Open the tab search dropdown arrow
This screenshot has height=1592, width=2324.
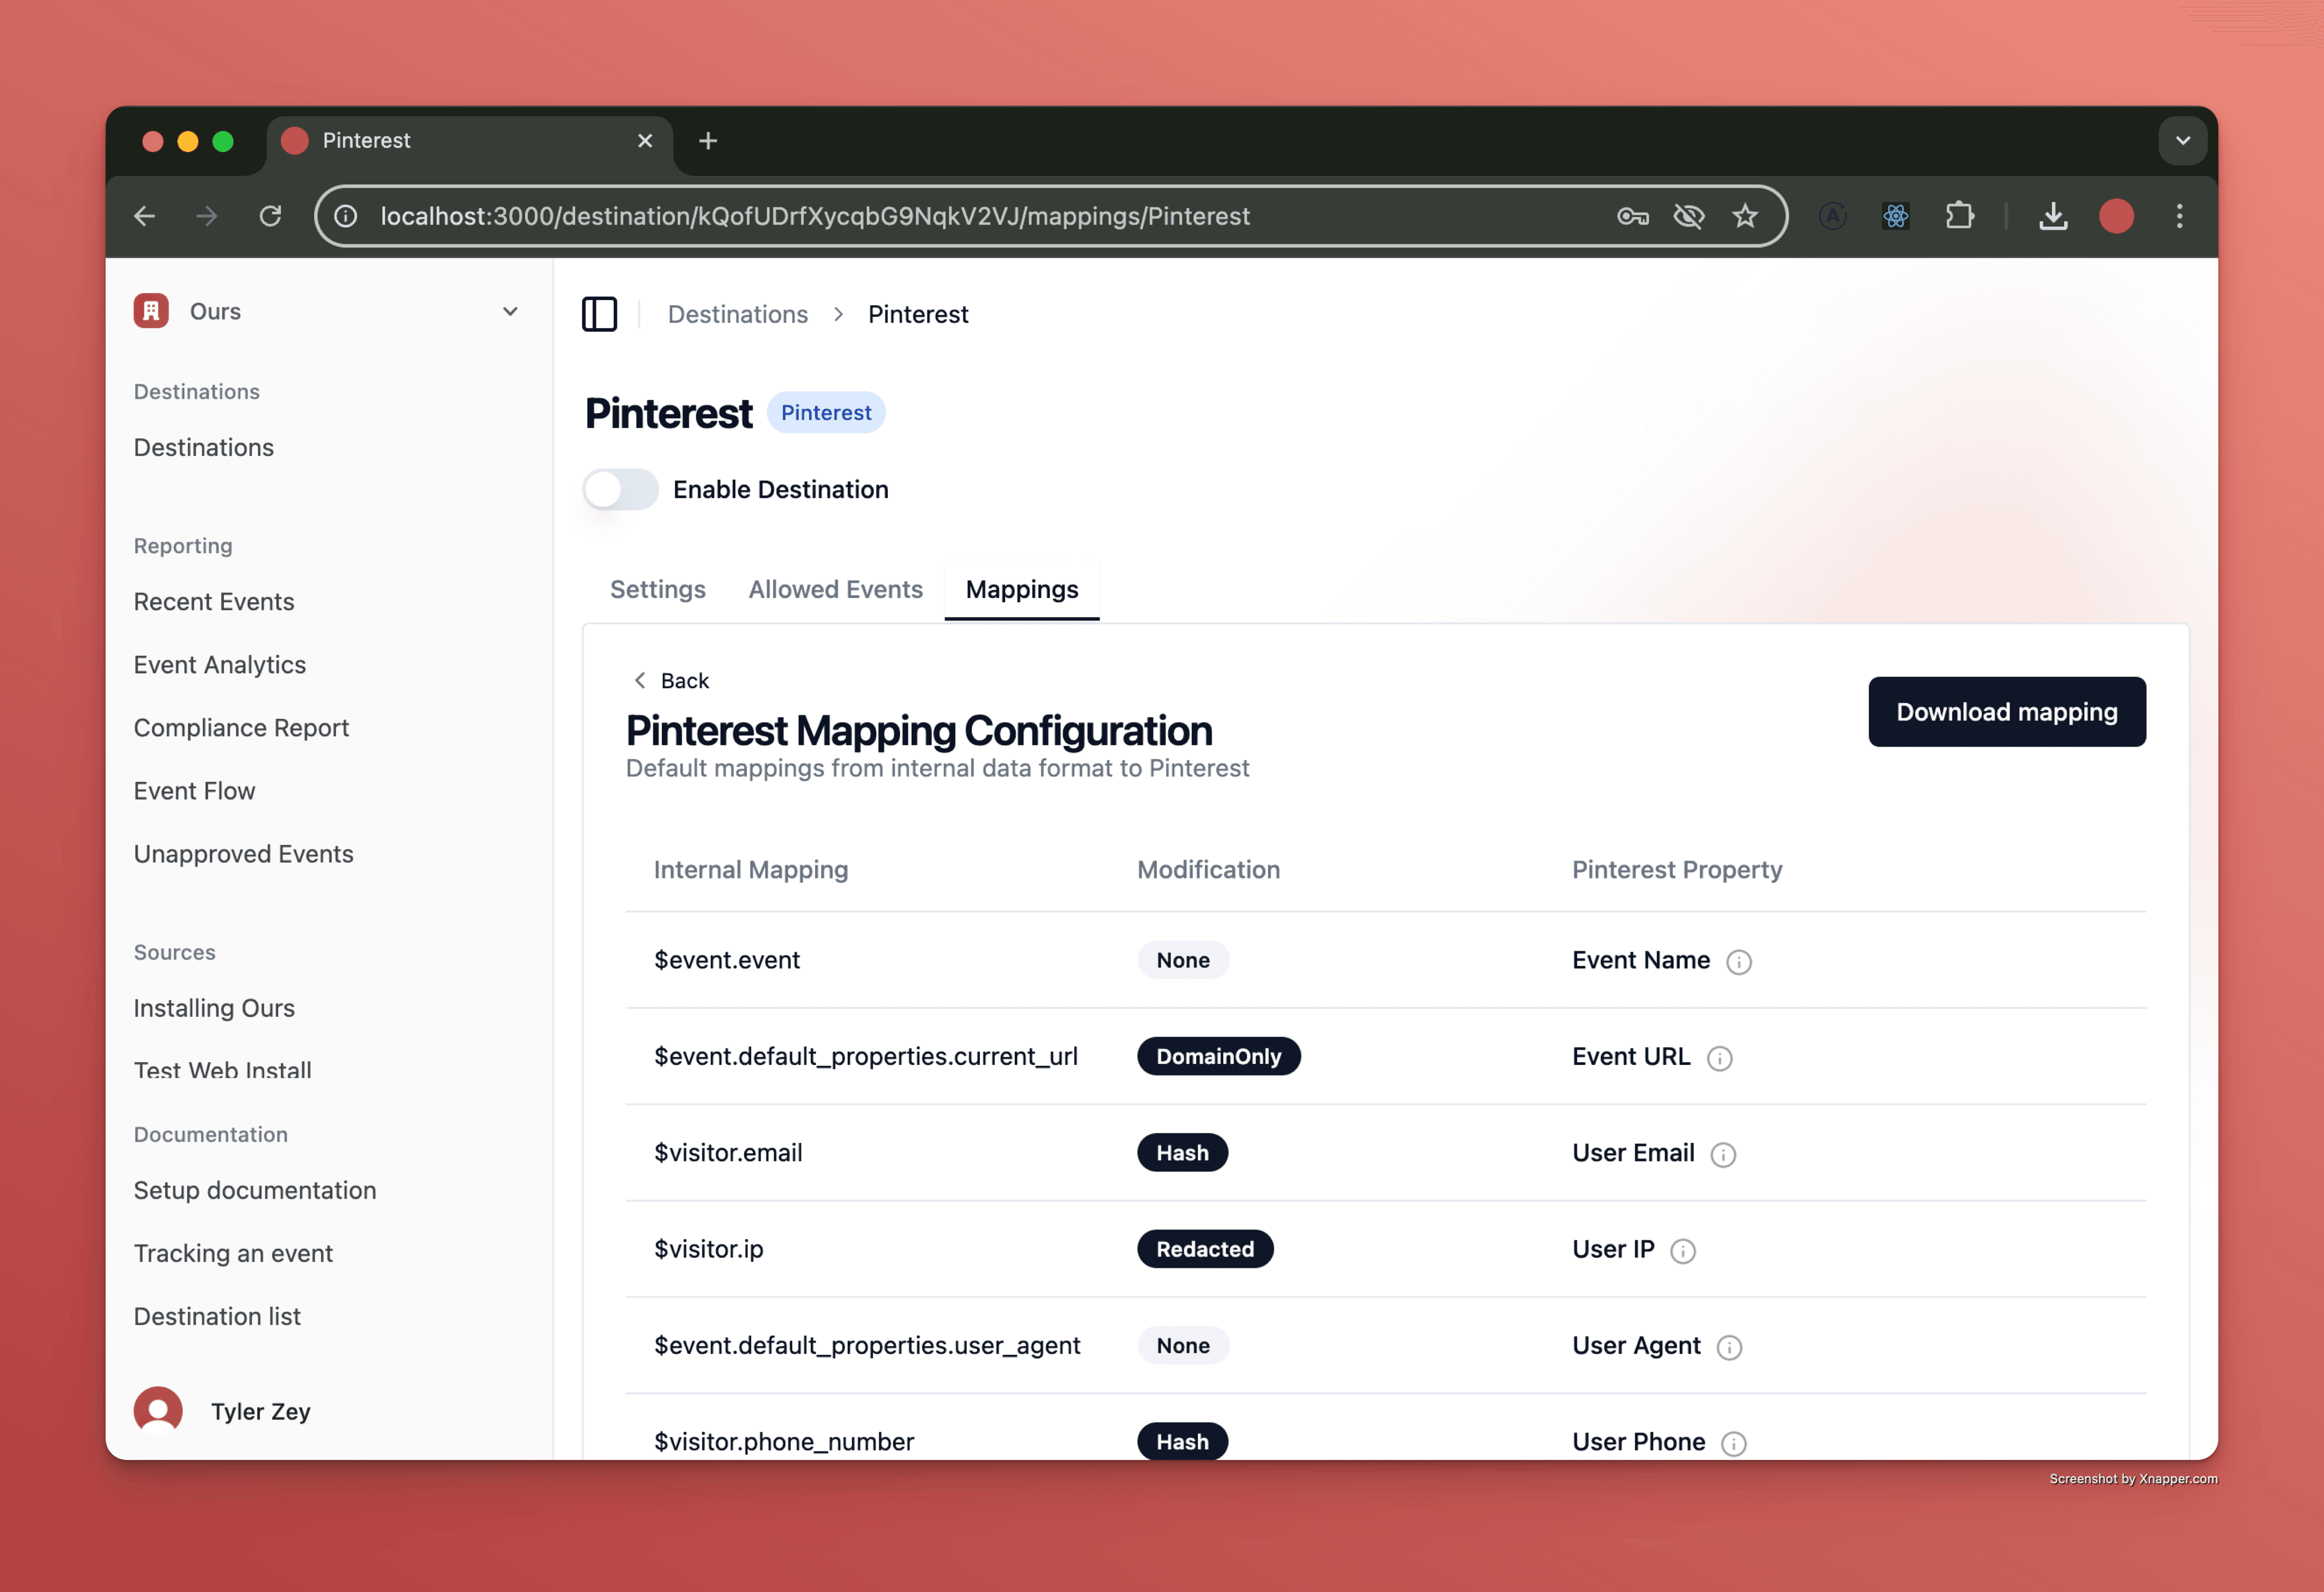point(2183,141)
